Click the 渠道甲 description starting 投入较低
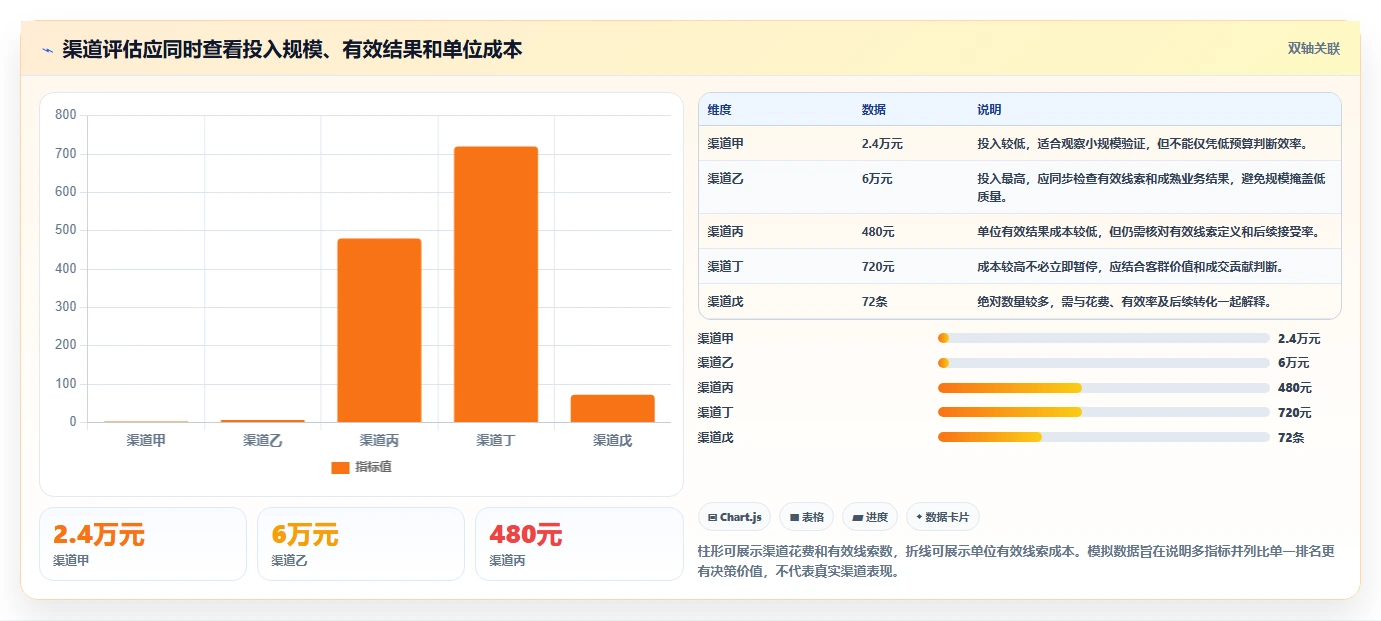The image size is (1381, 621). [1143, 144]
